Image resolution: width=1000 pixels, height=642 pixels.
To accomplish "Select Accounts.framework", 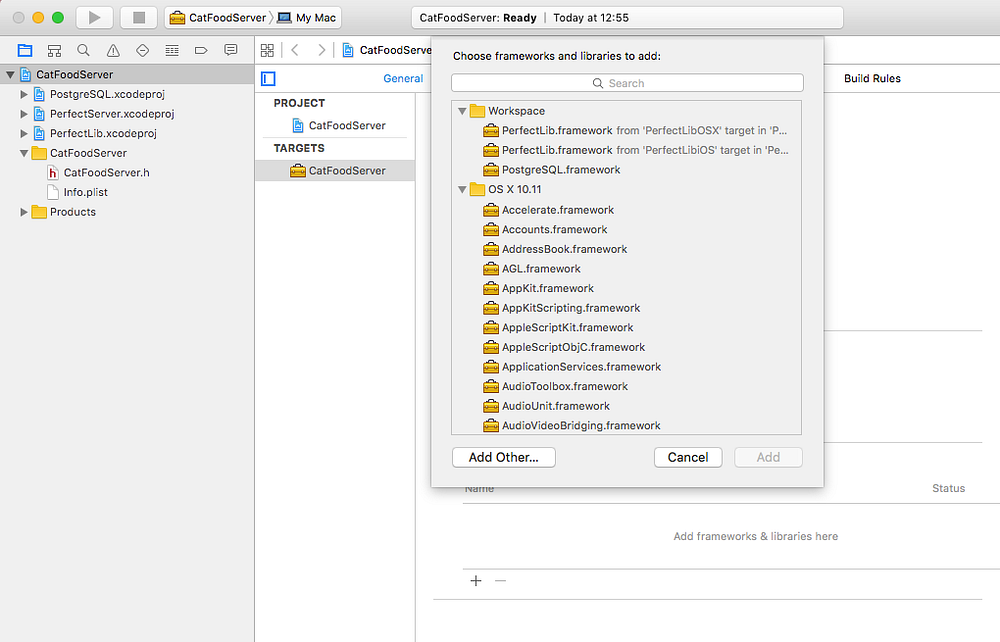I will tap(545, 230).
